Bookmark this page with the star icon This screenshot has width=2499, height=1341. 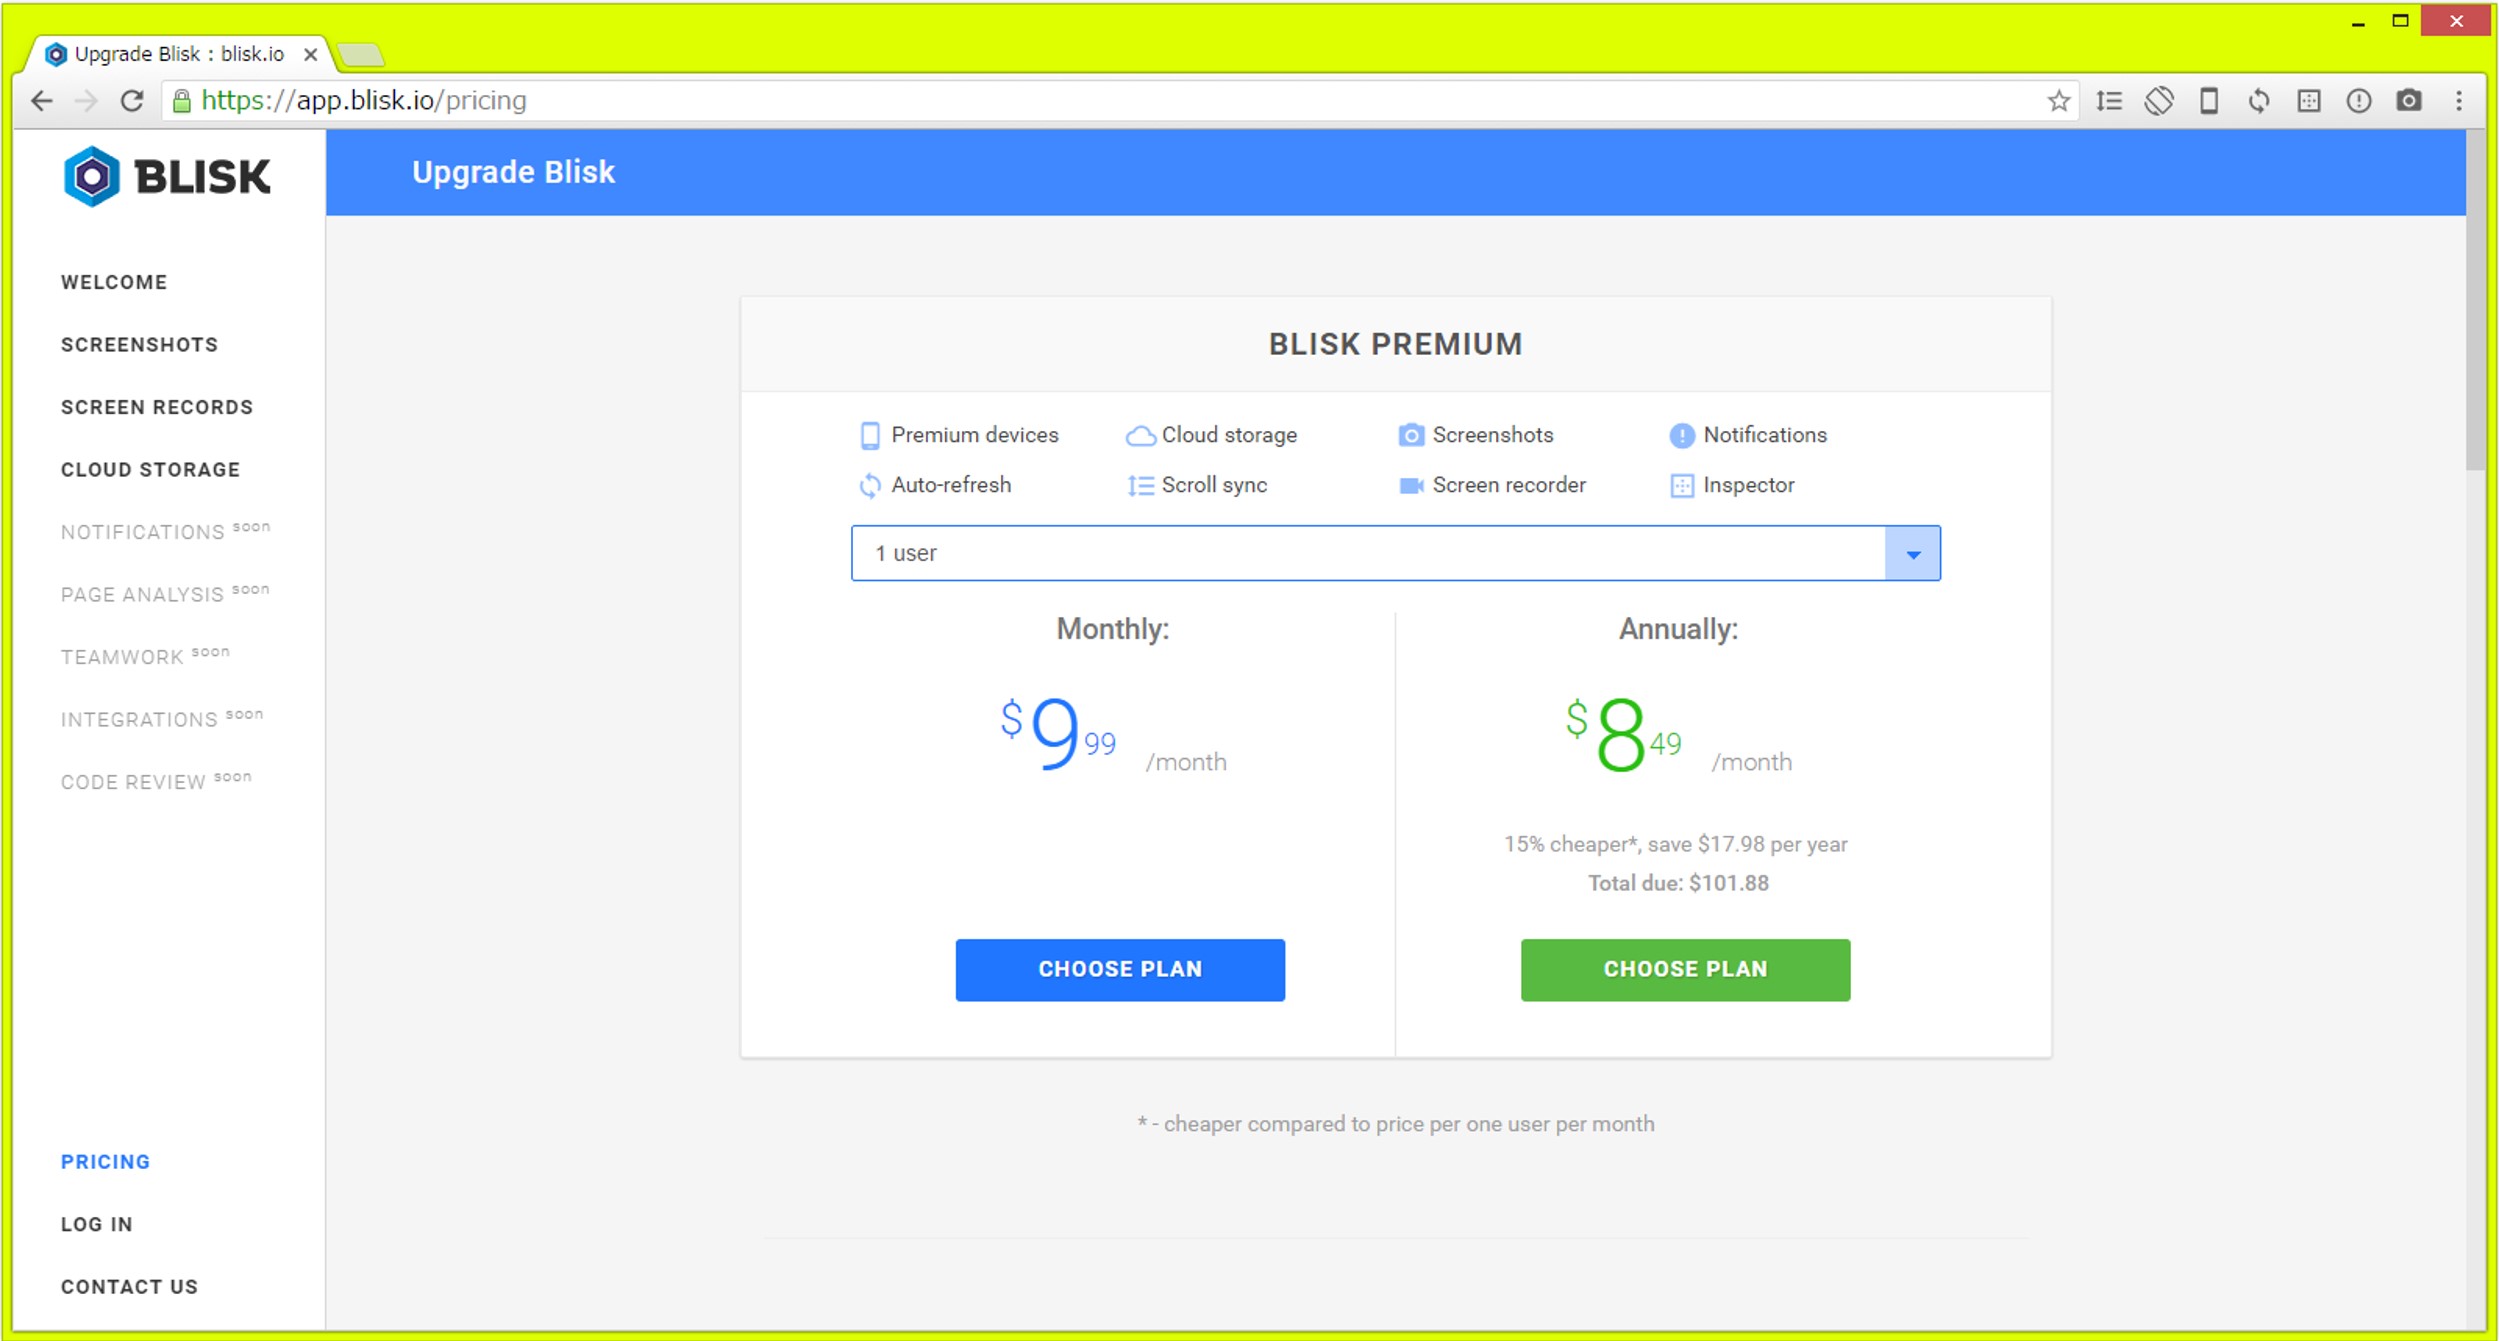[x=2058, y=101]
